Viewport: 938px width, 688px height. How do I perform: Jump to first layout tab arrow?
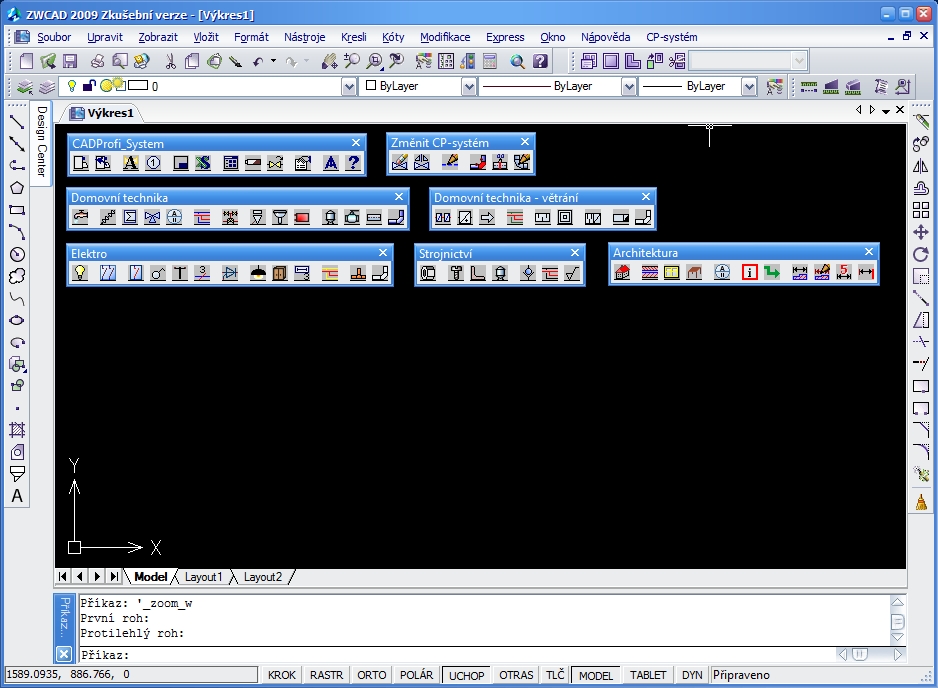[62, 577]
